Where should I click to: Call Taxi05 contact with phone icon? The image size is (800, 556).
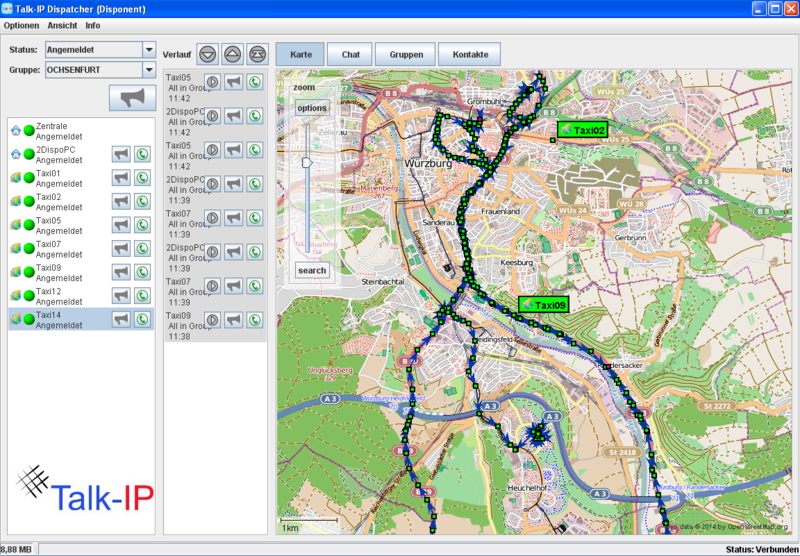[142, 224]
